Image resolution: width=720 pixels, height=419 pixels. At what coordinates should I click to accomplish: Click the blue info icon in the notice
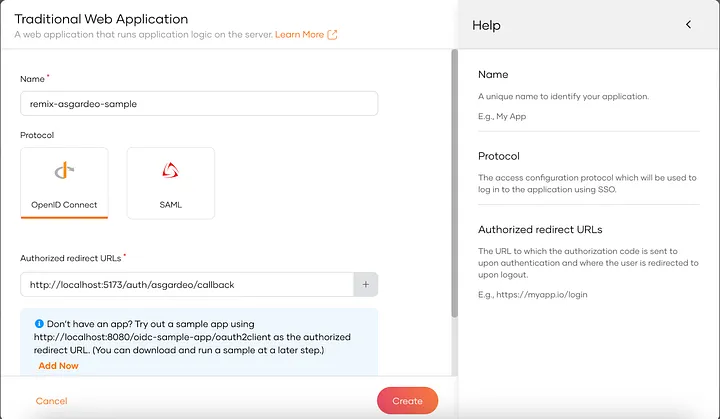click(39, 324)
